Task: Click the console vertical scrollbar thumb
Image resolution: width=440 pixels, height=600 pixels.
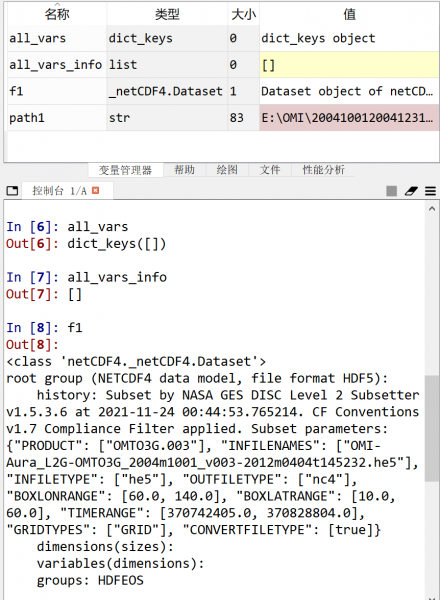Action: point(432,428)
